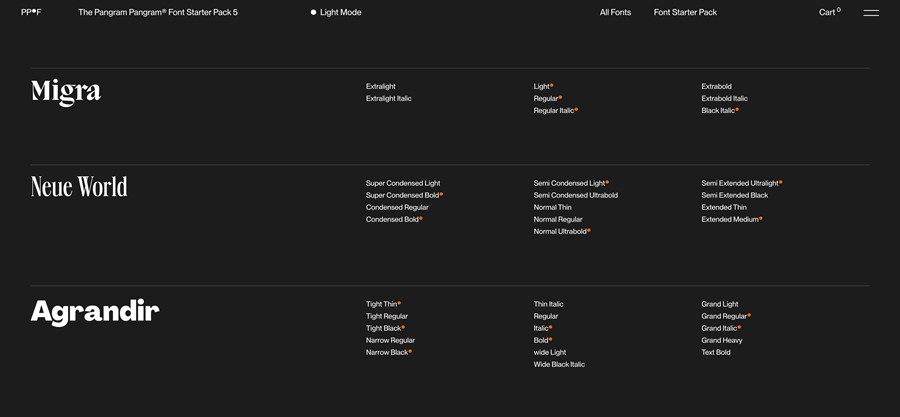Select Normal Regular
The width and height of the screenshot is (900, 417).
[558, 220]
